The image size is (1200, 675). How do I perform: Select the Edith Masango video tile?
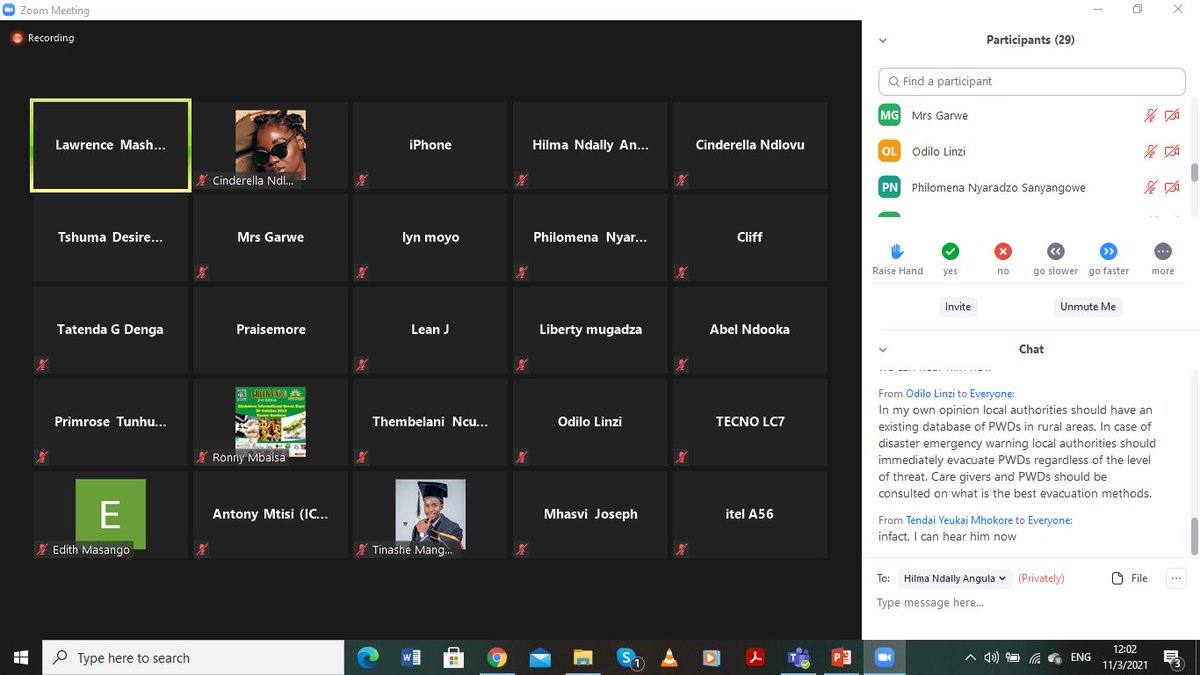(x=110, y=514)
